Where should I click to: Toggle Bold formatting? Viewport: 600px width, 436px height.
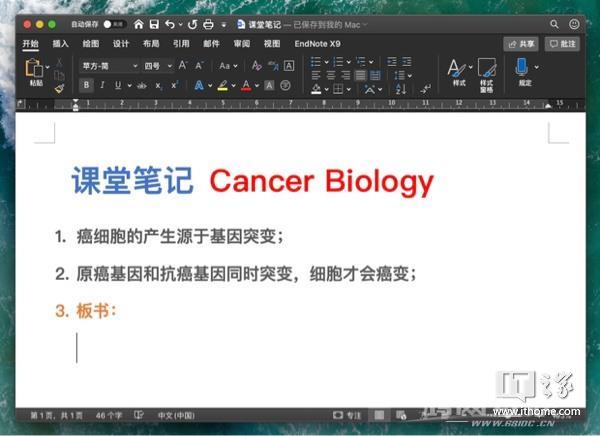pyautogui.click(x=86, y=85)
